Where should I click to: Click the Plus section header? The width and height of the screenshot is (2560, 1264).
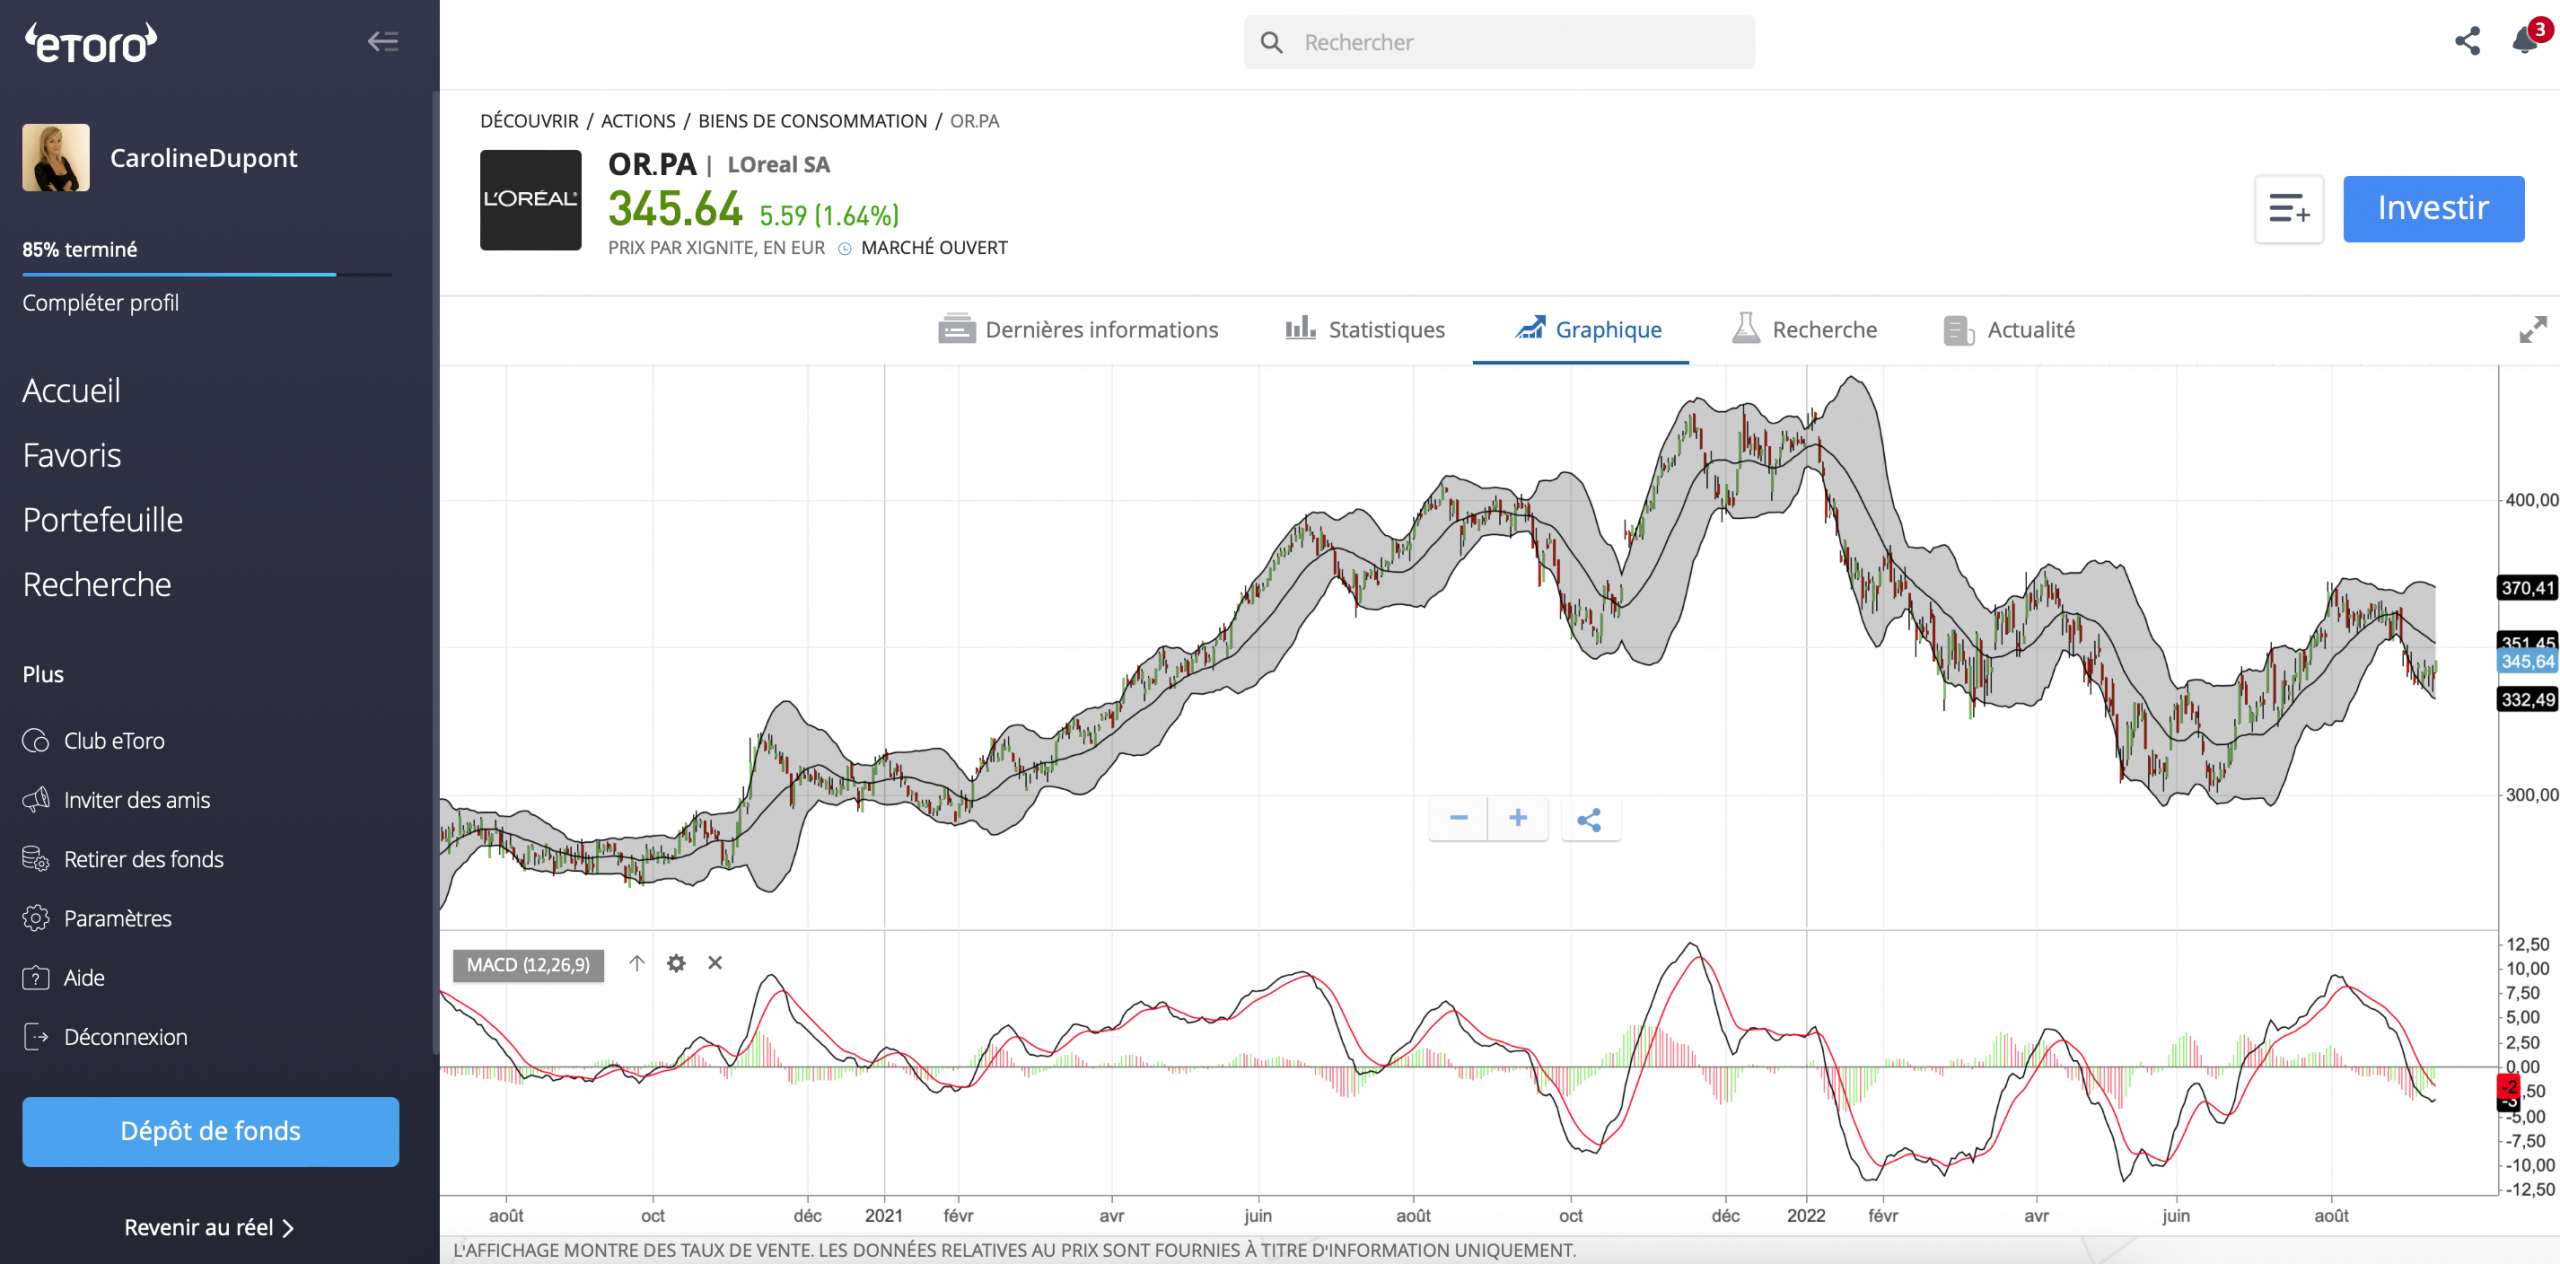click(x=43, y=675)
